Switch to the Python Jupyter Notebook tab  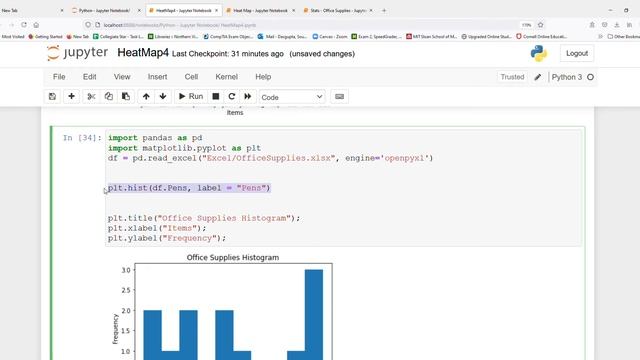(104, 10)
